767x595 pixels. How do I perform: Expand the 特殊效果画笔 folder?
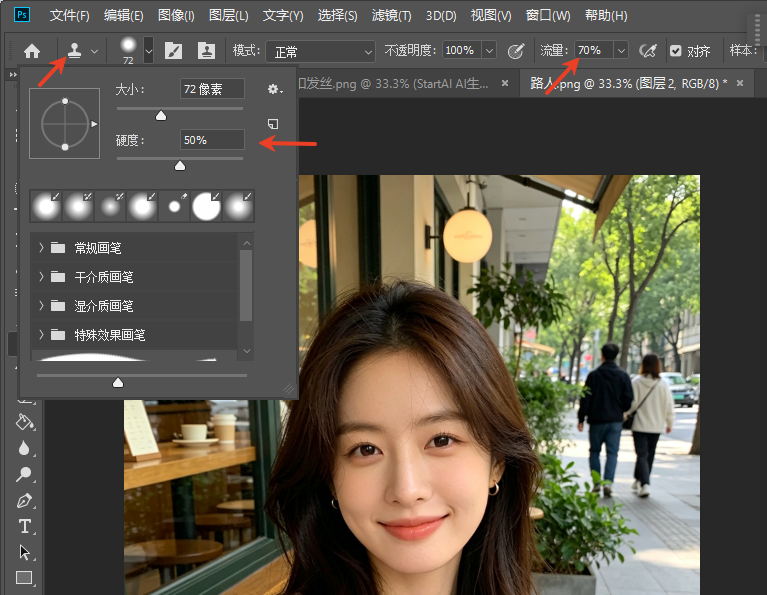(x=42, y=335)
